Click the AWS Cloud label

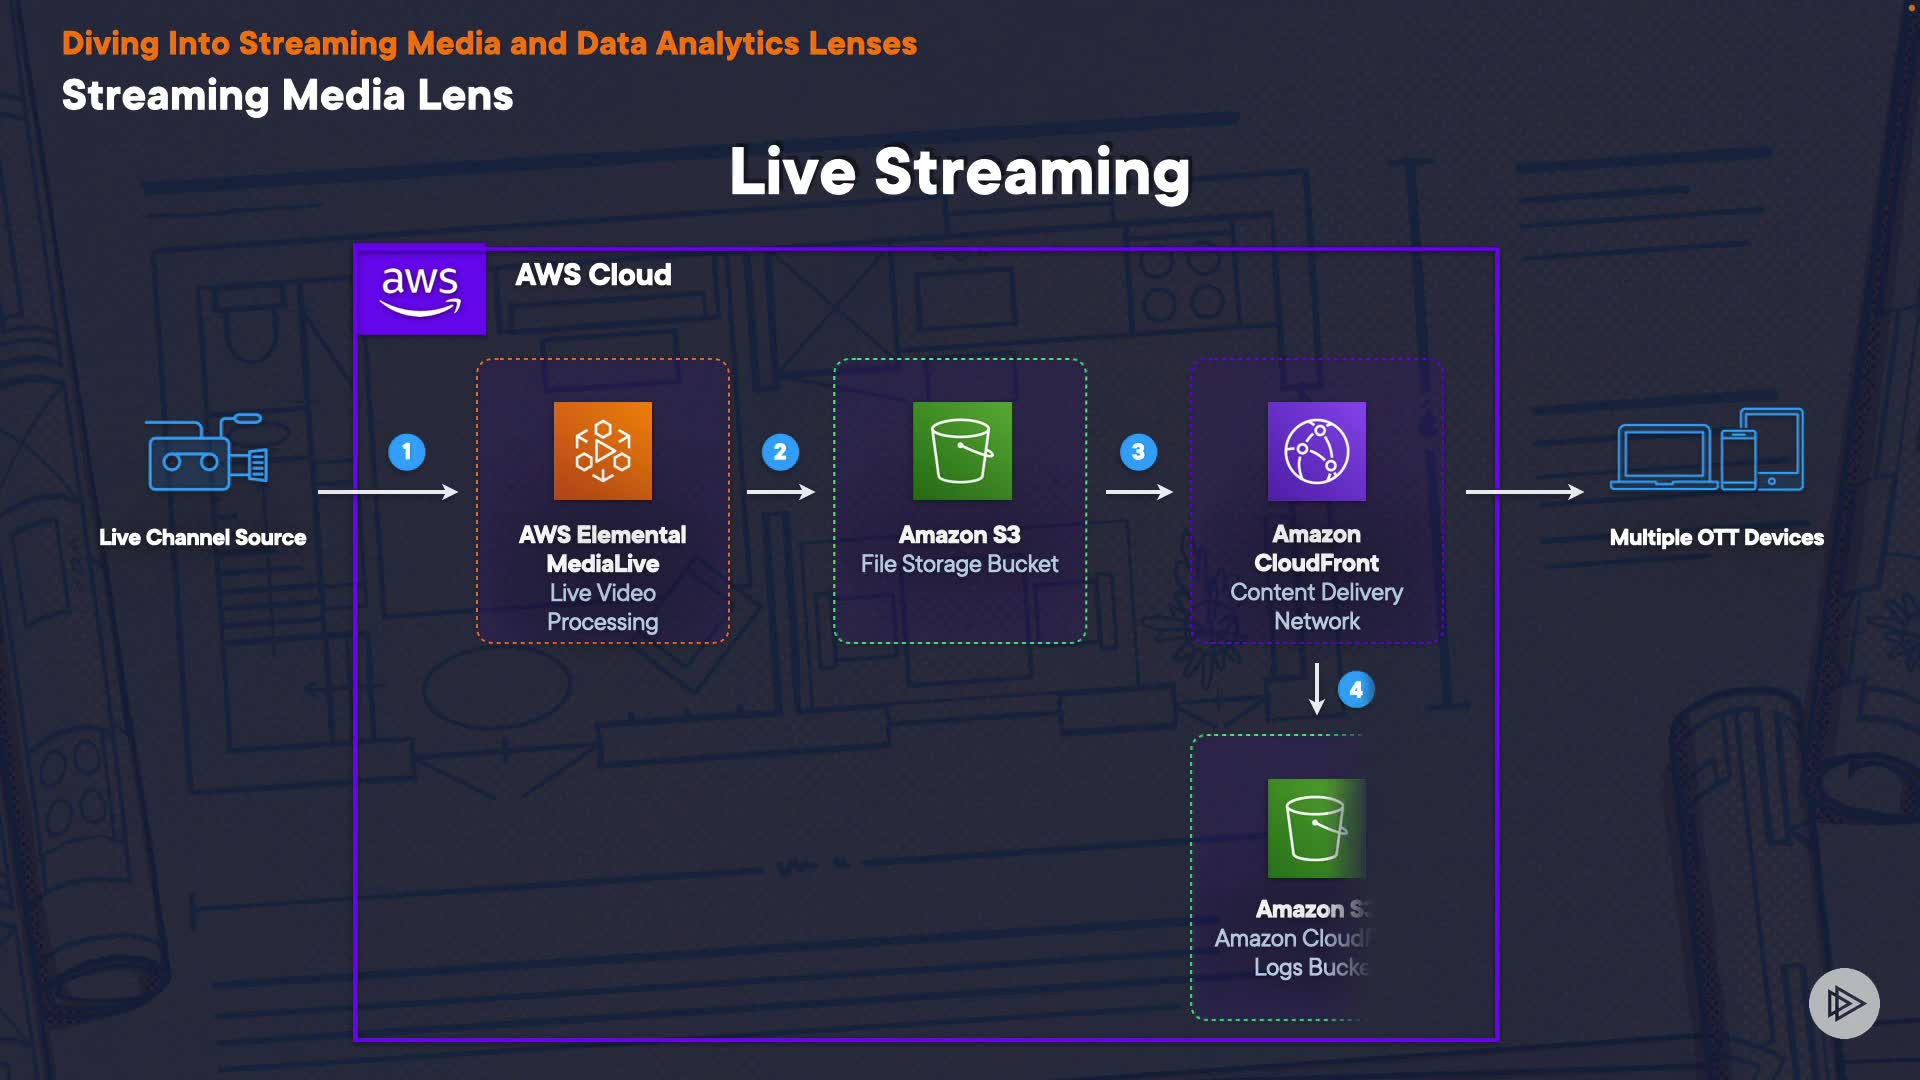pos(593,275)
